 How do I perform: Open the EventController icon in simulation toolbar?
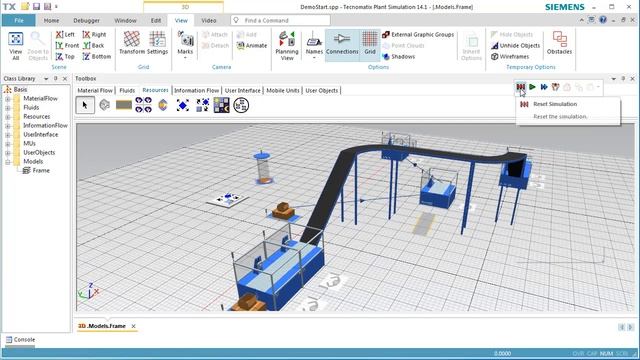555,87
